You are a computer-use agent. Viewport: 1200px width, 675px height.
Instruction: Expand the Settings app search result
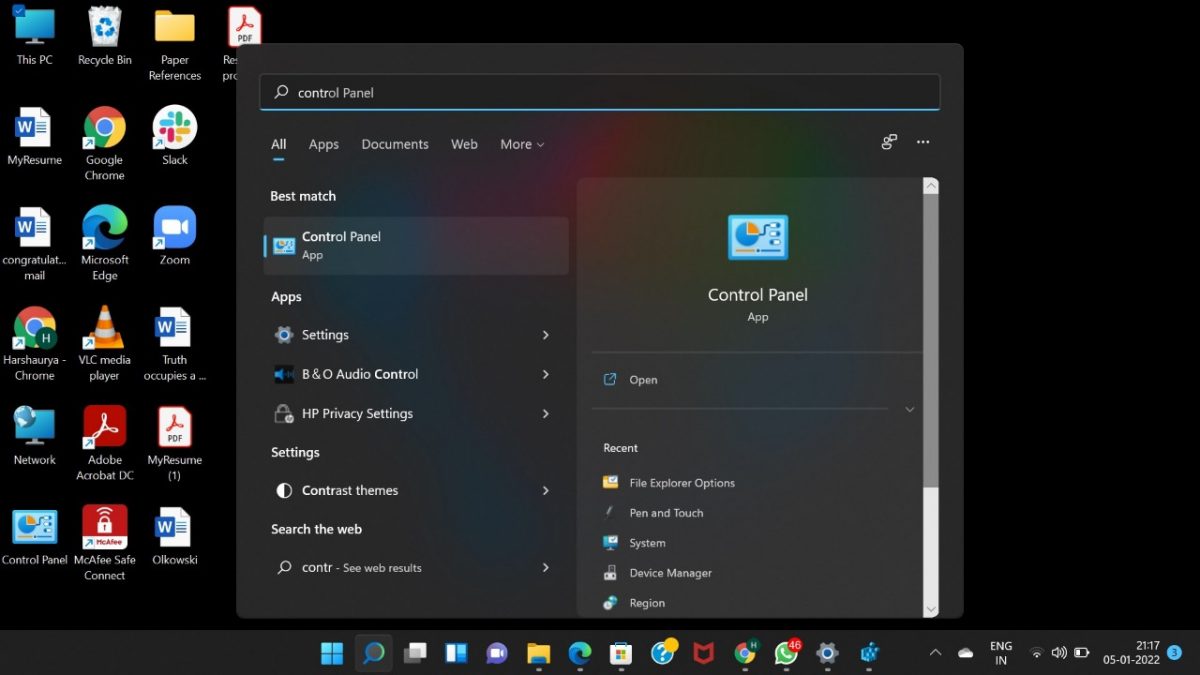(546, 334)
